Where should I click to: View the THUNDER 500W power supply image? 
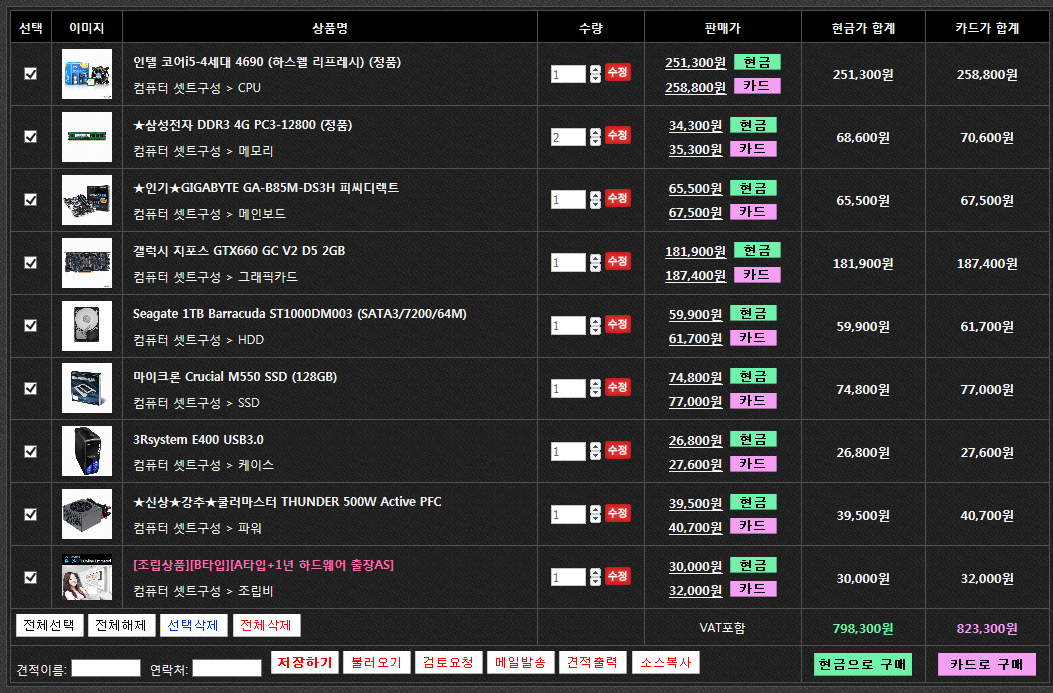pos(87,514)
